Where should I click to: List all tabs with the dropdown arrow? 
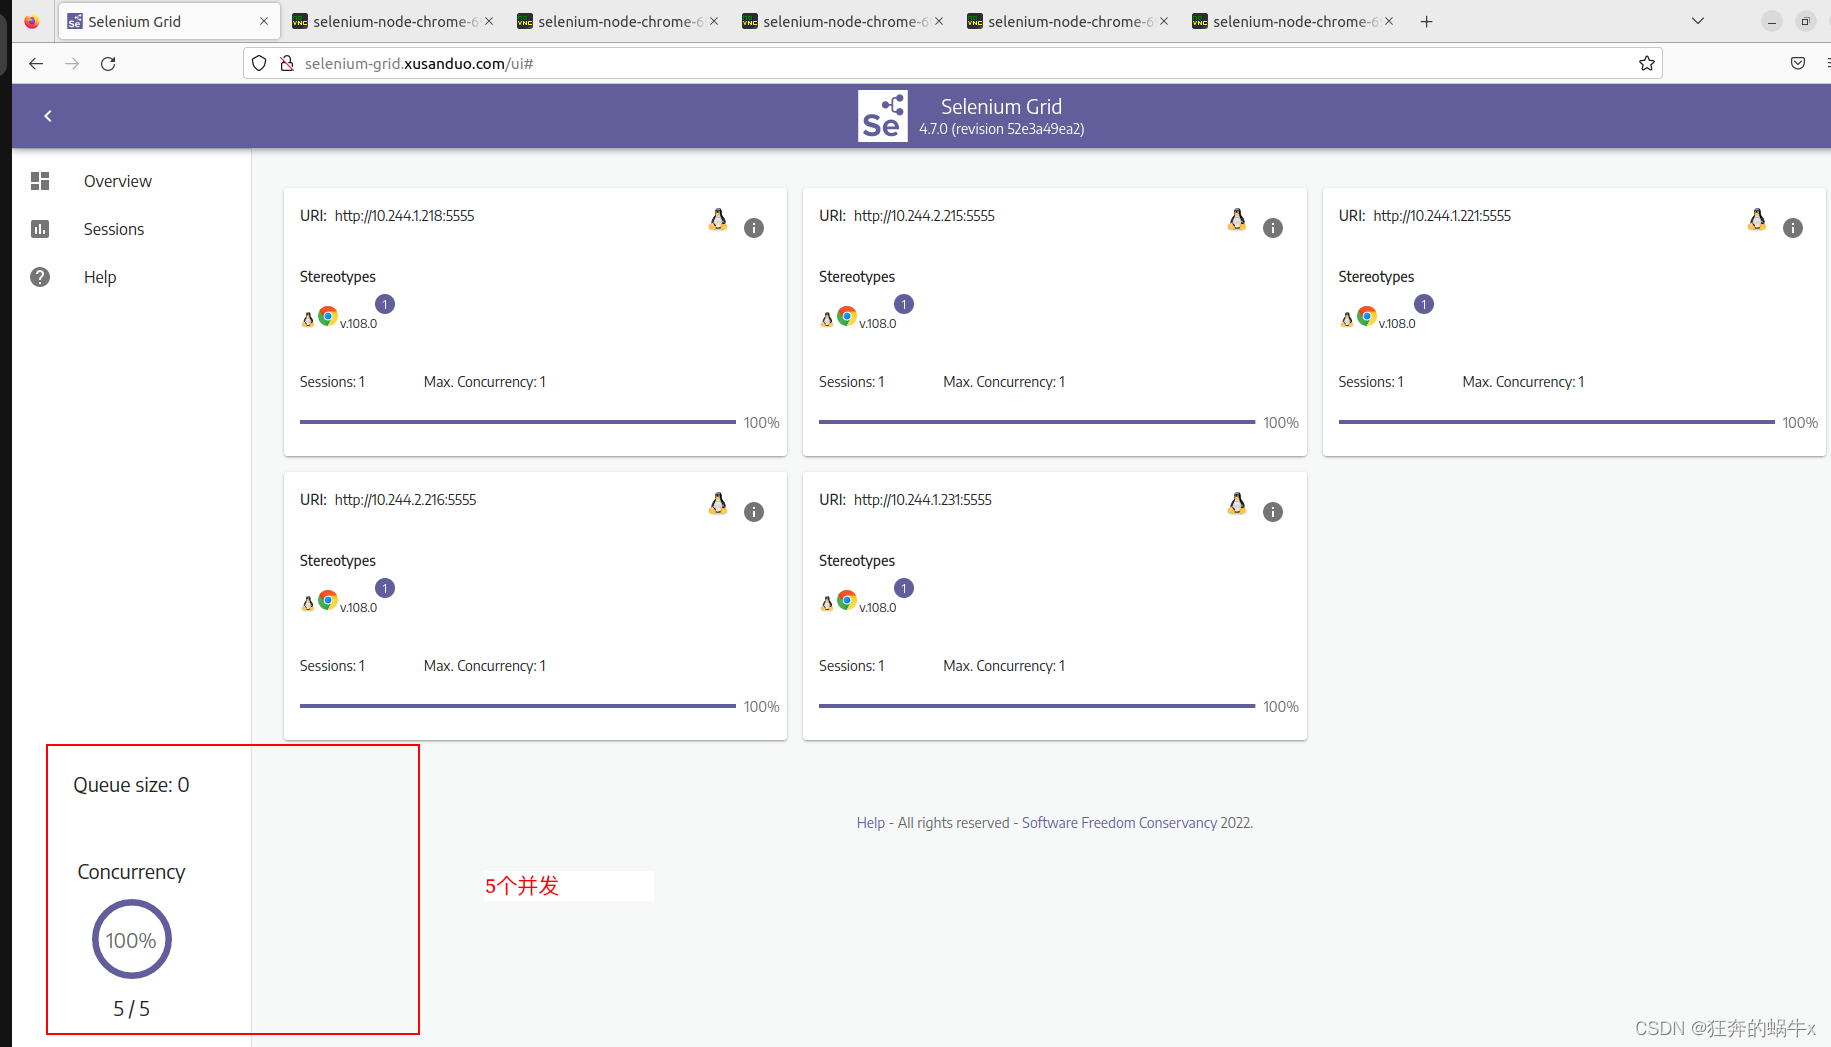(x=1697, y=21)
